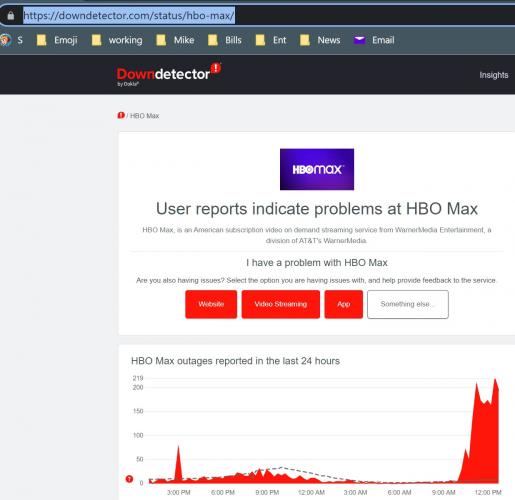Click the 6:00 AM axis label
This screenshot has width=515, height=500.
coord(399,492)
